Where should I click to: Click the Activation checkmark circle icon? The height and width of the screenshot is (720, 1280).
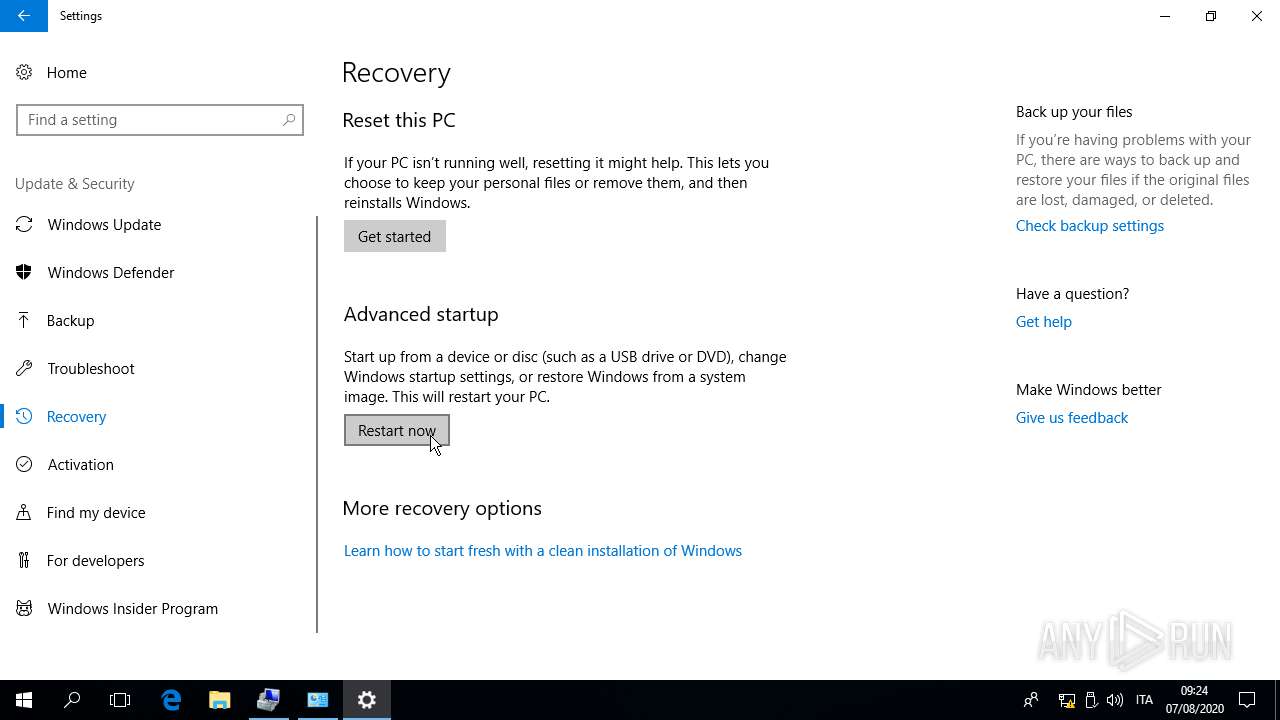pyautogui.click(x=24, y=464)
